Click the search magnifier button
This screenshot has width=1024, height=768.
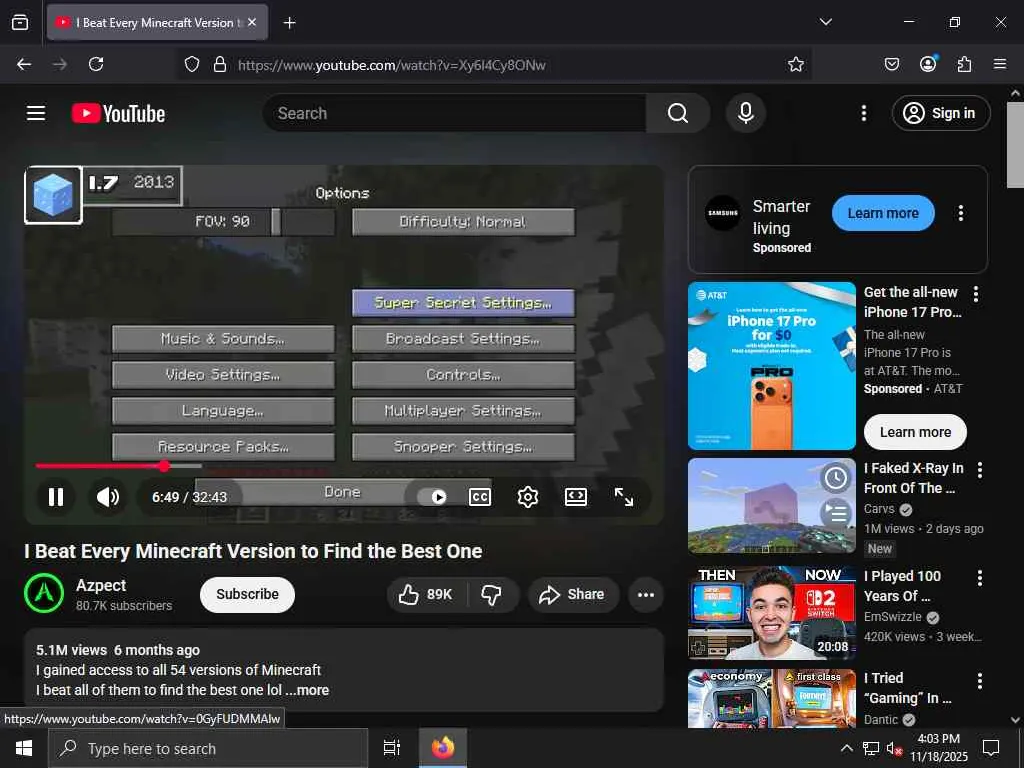coord(678,113)
